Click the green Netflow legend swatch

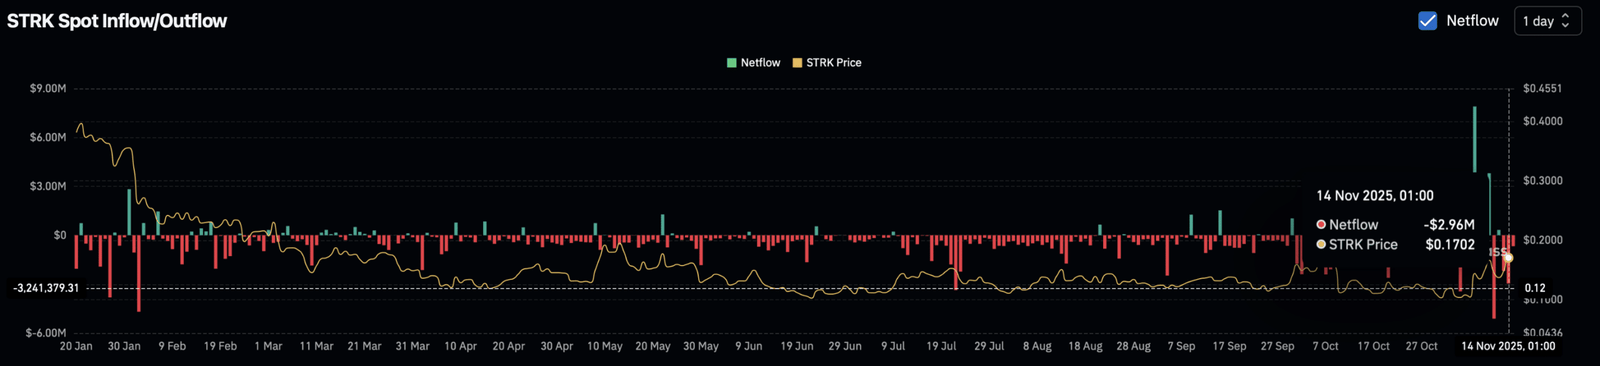click(732, 62)
